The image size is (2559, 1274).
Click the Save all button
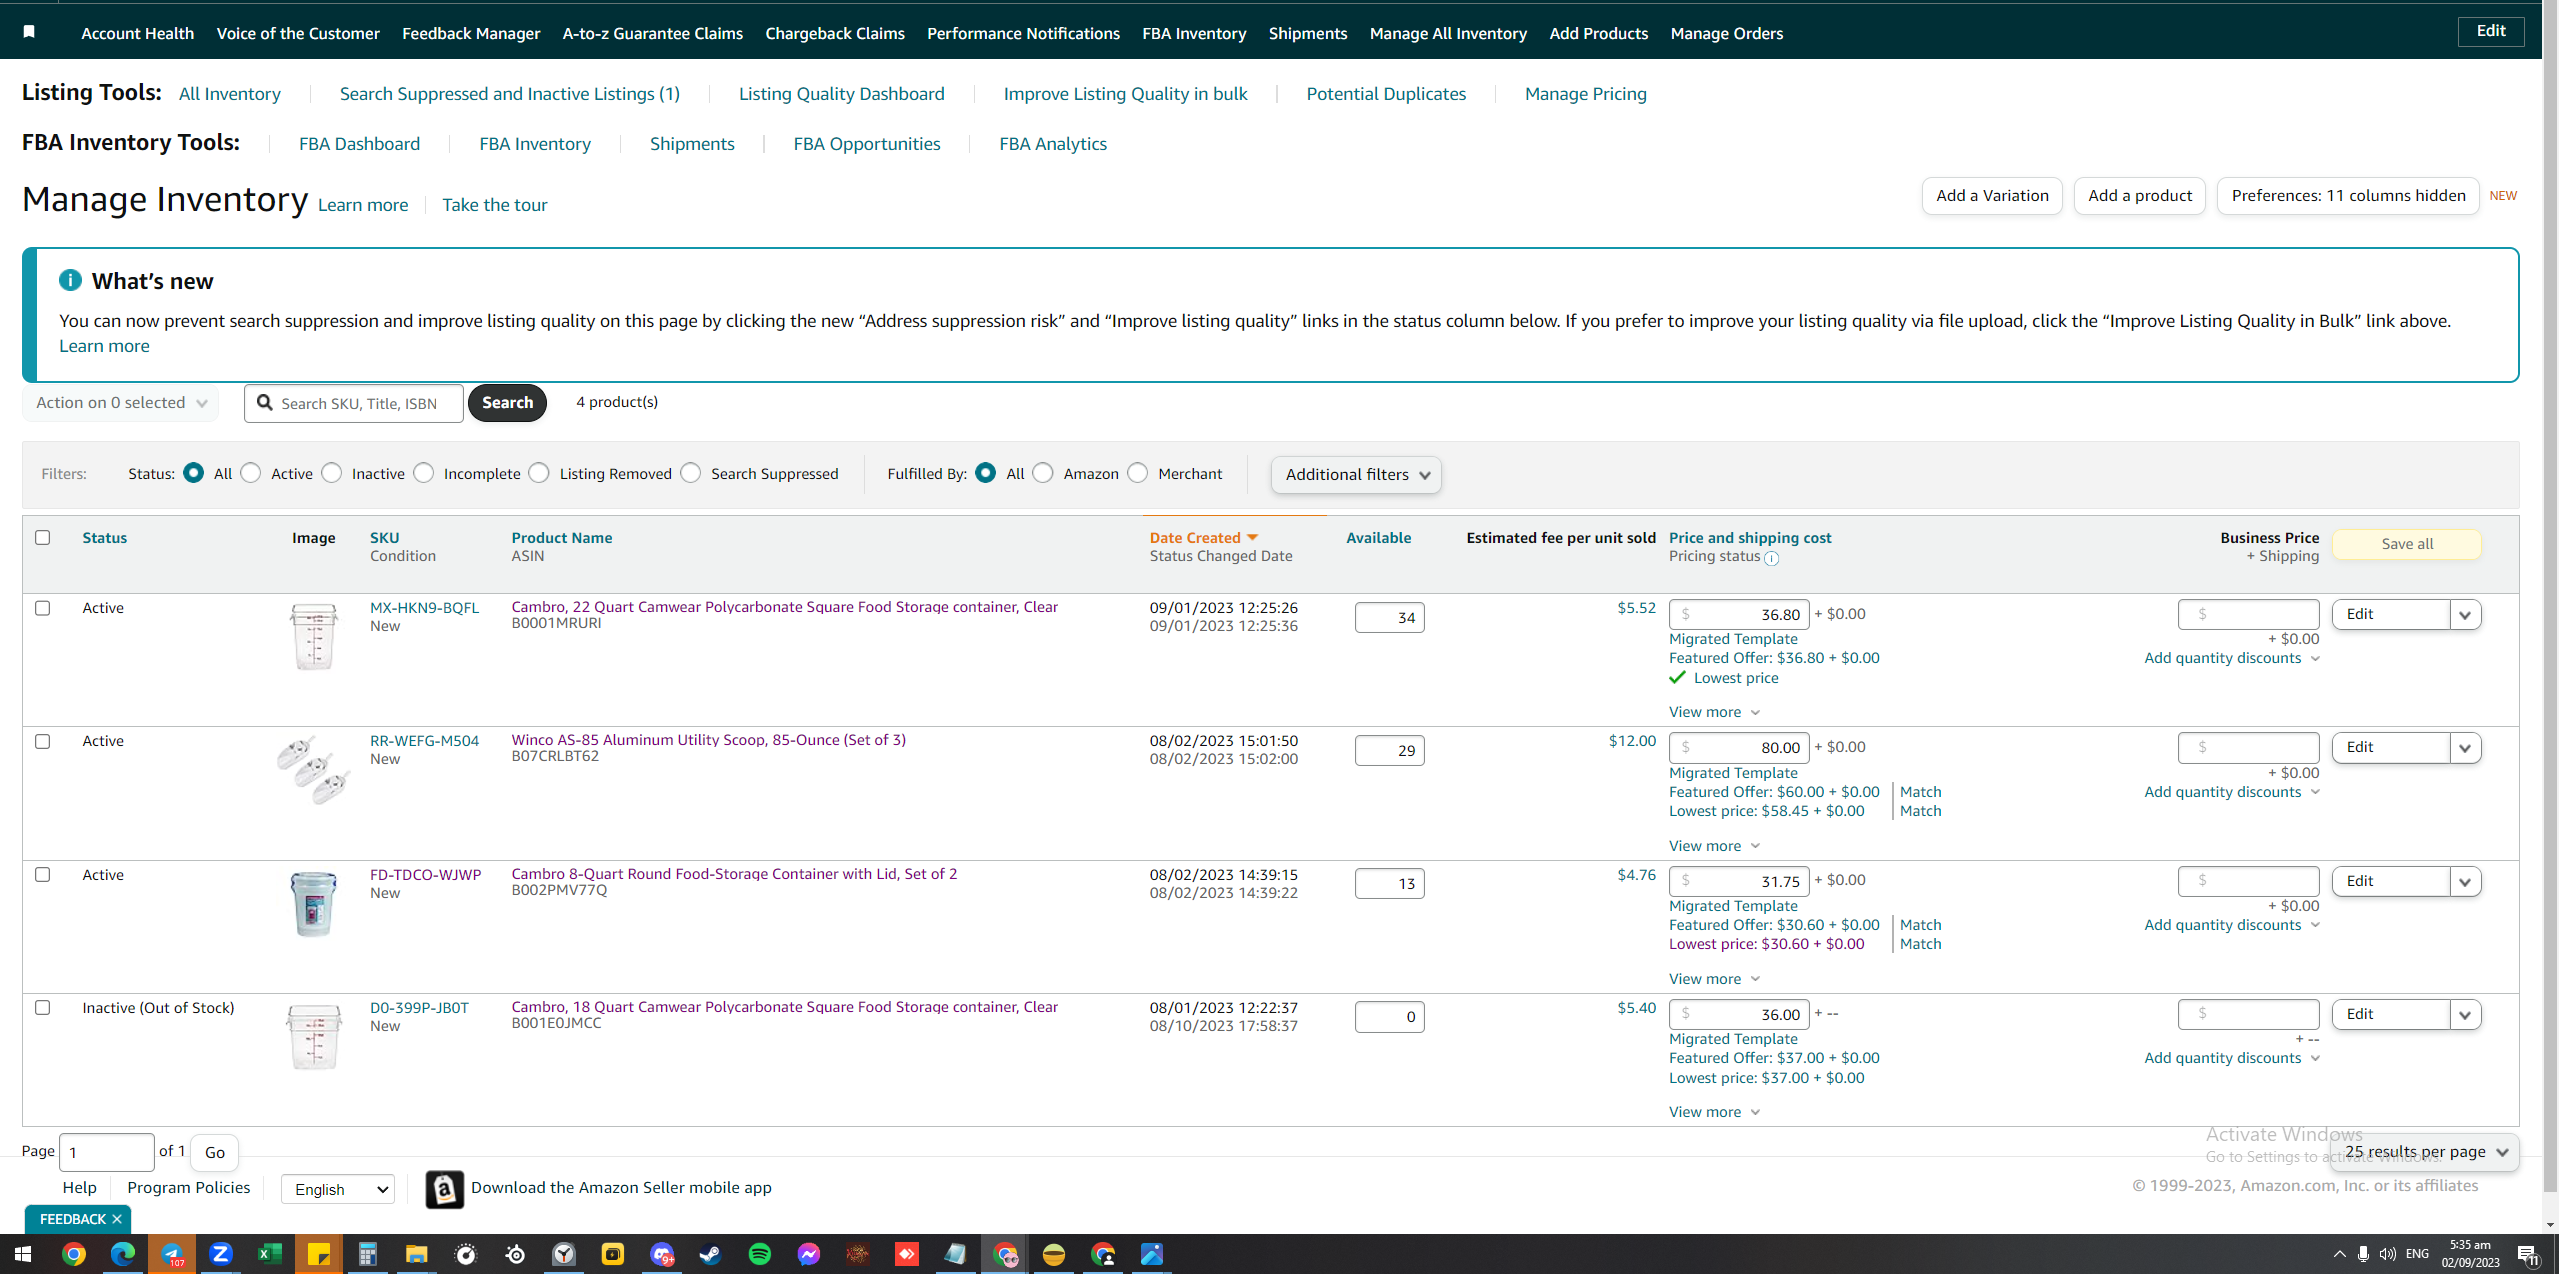pyautogui.click(x=2406, y=544)
